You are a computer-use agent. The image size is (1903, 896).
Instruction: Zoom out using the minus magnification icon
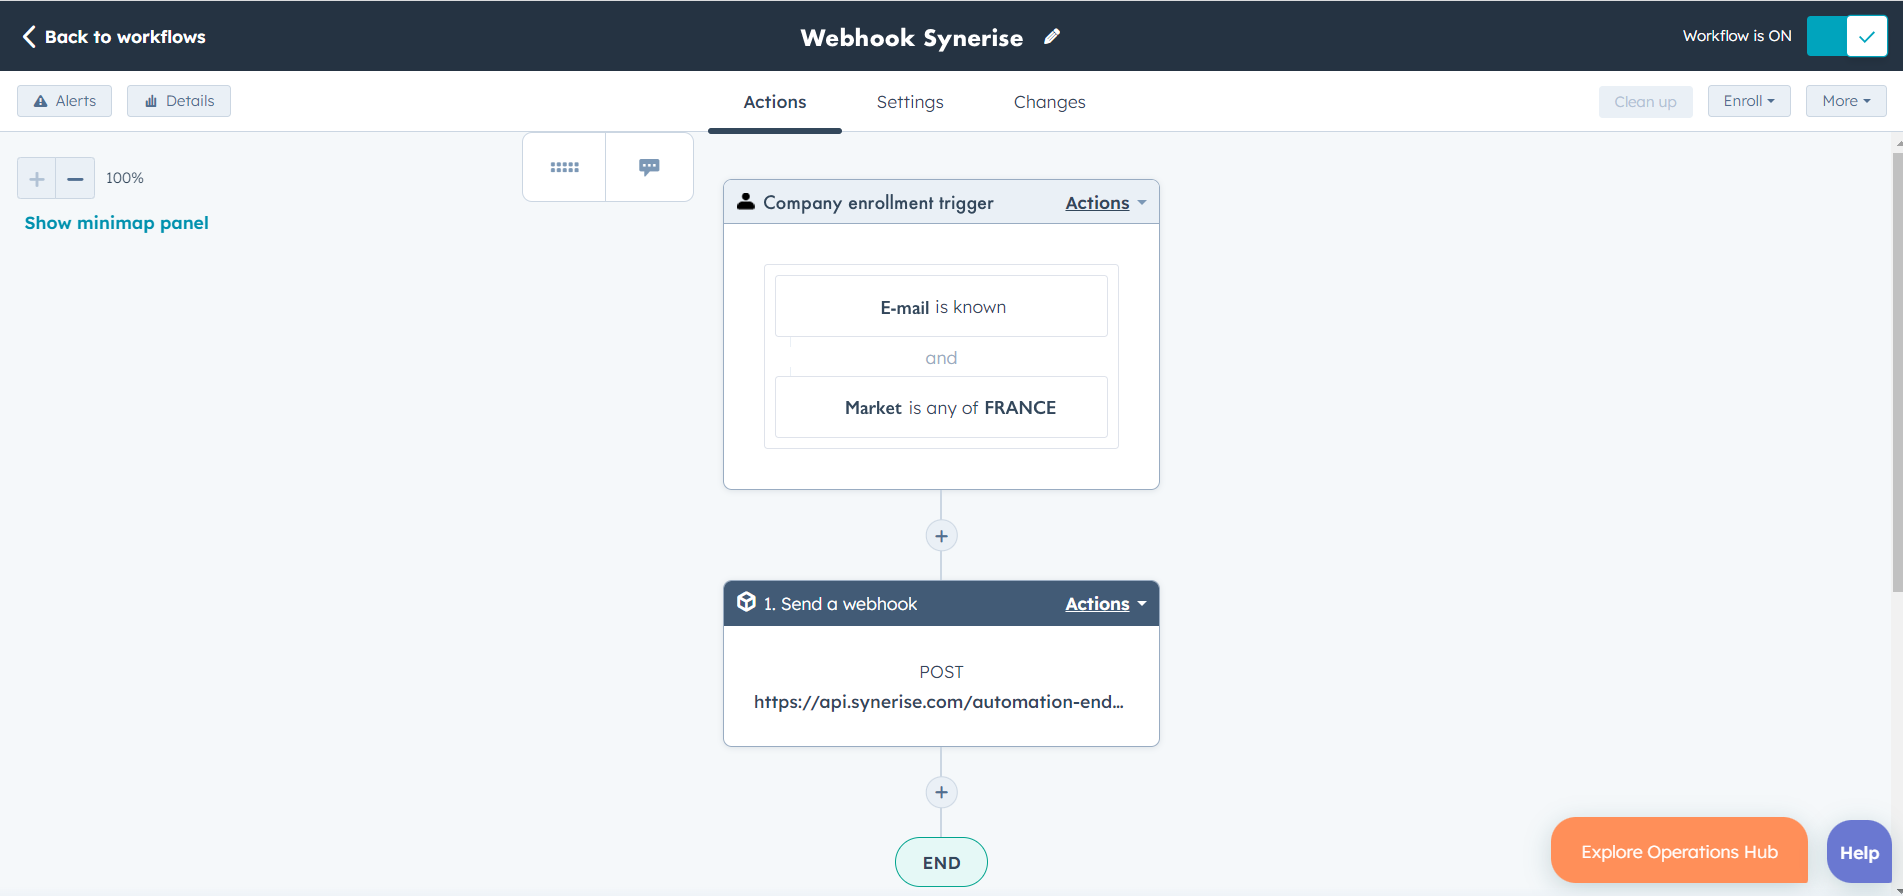[x=75, y=178]
